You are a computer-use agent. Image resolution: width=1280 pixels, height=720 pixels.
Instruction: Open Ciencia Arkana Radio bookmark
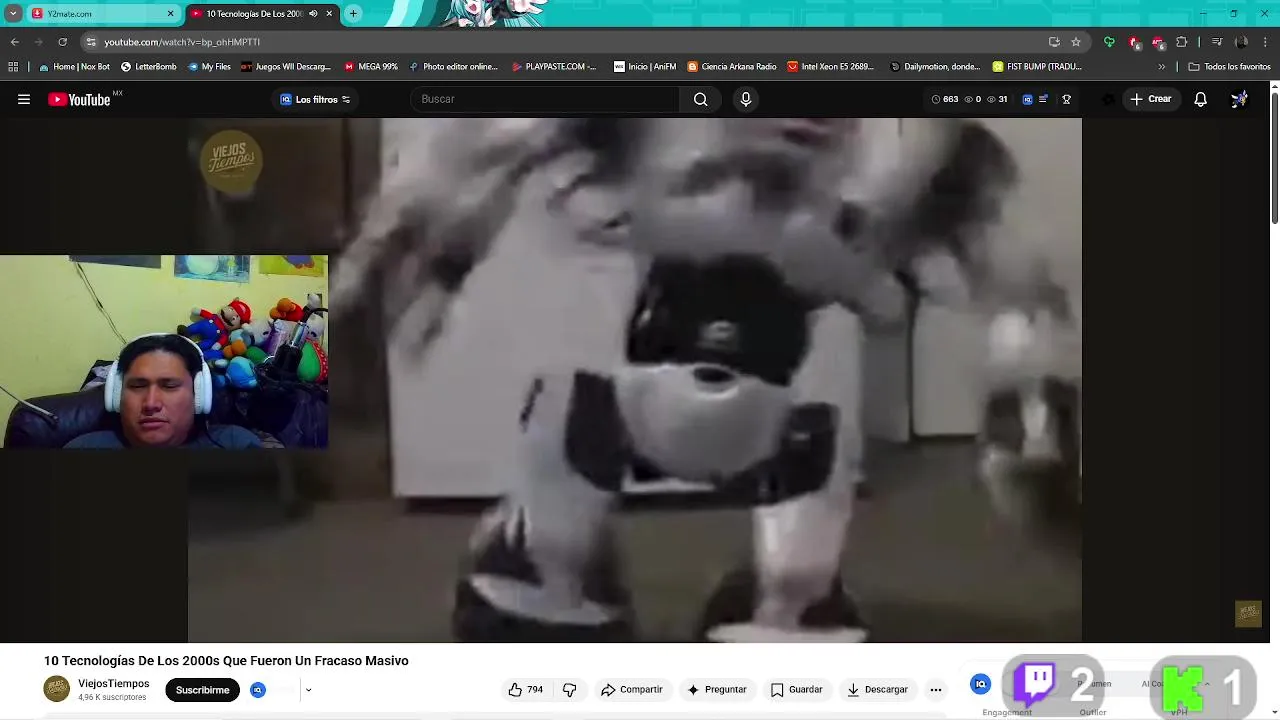(x=732, y=67)
